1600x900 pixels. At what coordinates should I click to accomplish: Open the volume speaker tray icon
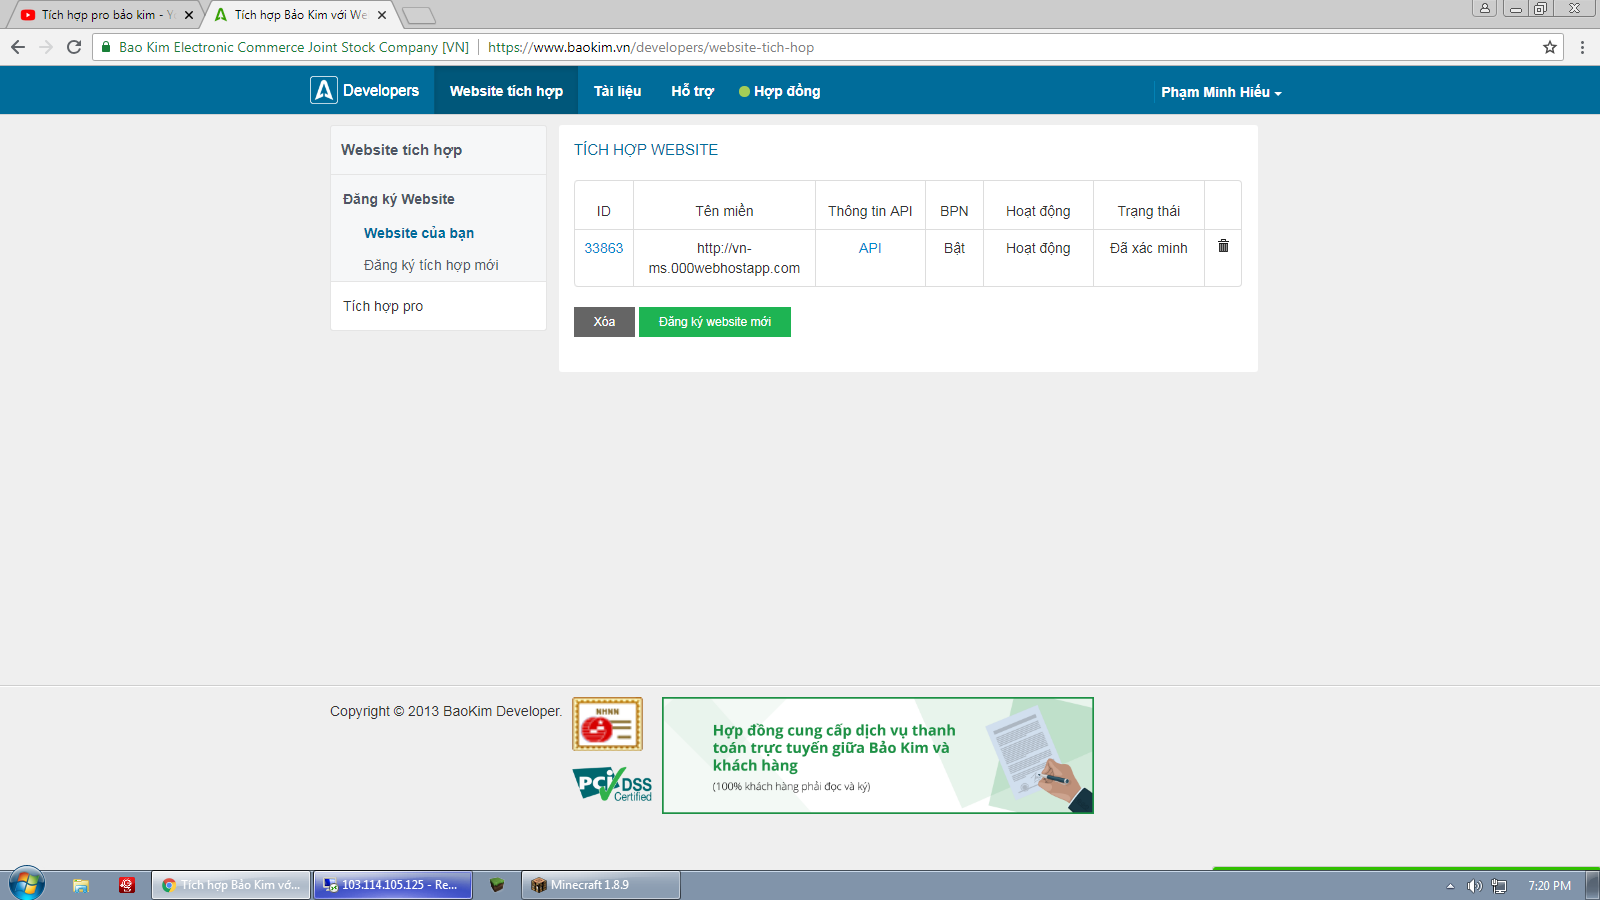click(x=1474, y=886)
